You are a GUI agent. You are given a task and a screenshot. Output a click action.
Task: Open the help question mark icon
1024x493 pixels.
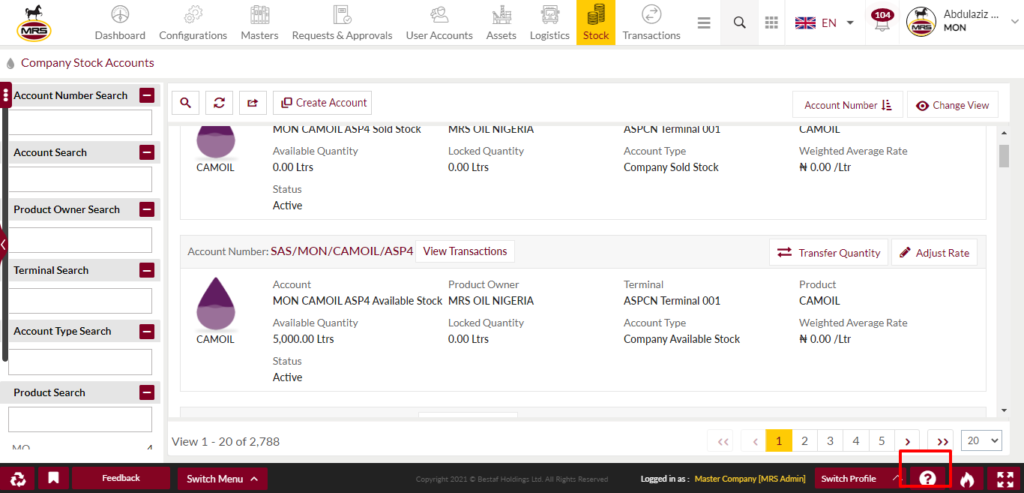[x=926, y=479]
